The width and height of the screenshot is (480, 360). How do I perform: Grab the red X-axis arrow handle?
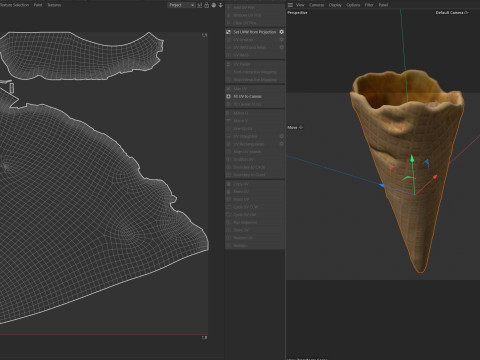pos(435,177)
